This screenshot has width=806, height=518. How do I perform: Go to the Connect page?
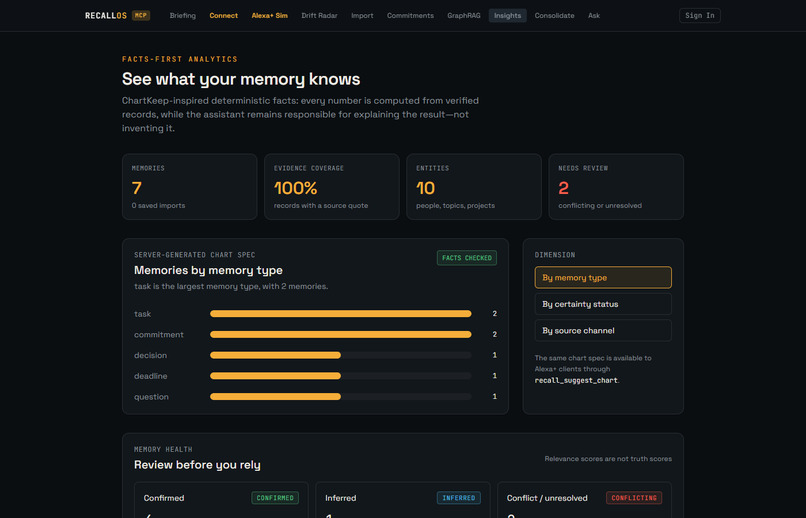[224, 15]
